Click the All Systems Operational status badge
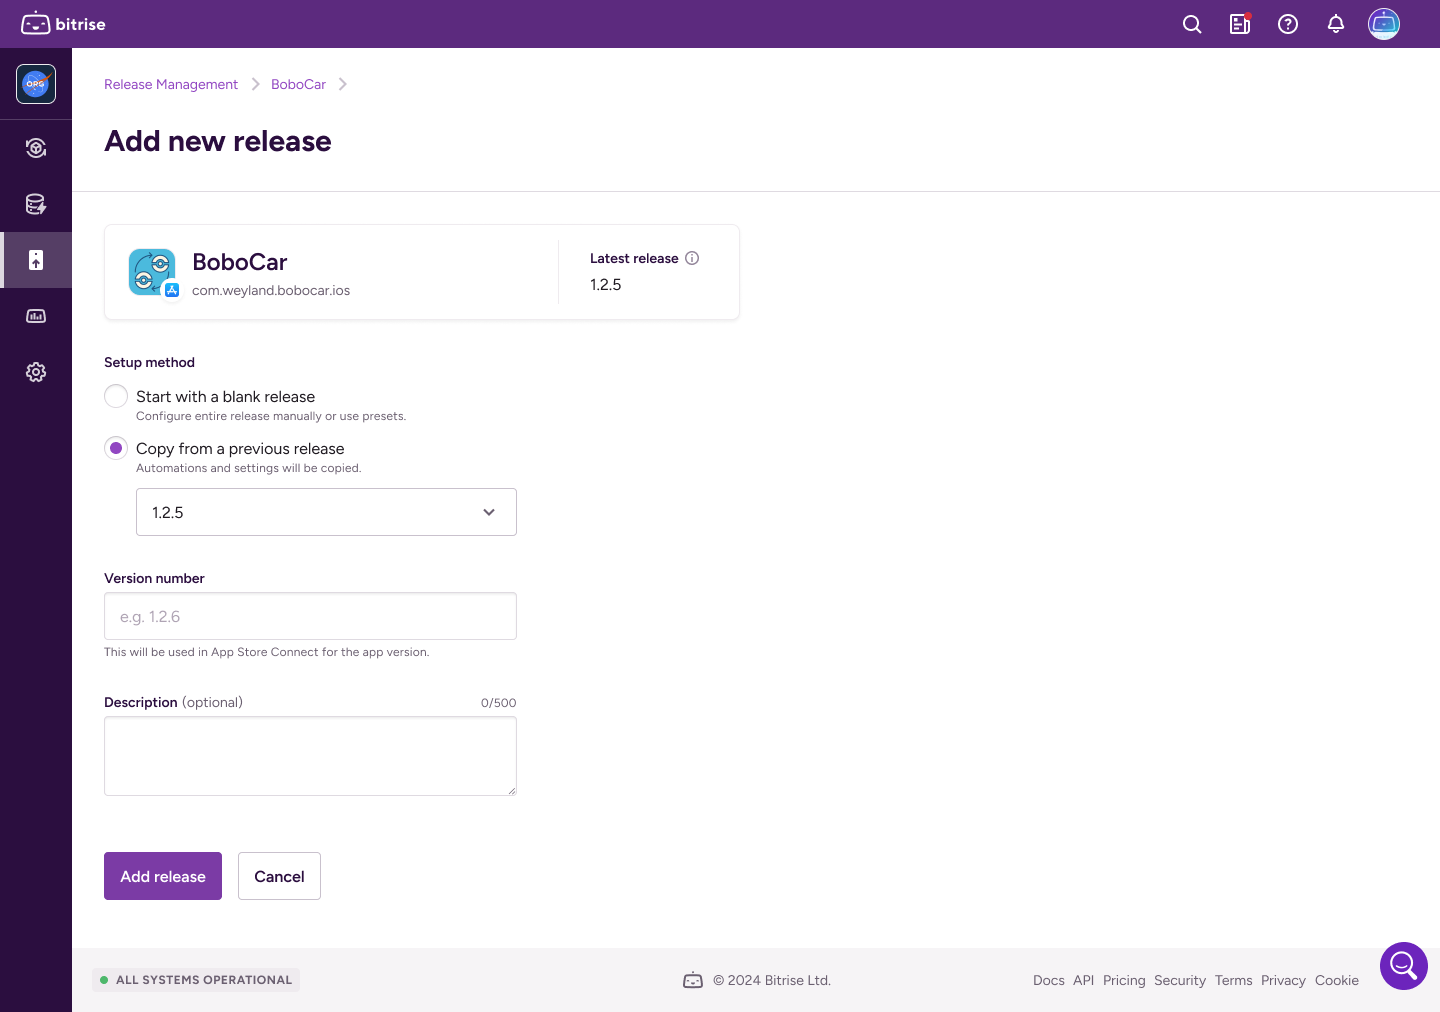Screen dimensions: 1440x1012 click(x=196, y=980)
